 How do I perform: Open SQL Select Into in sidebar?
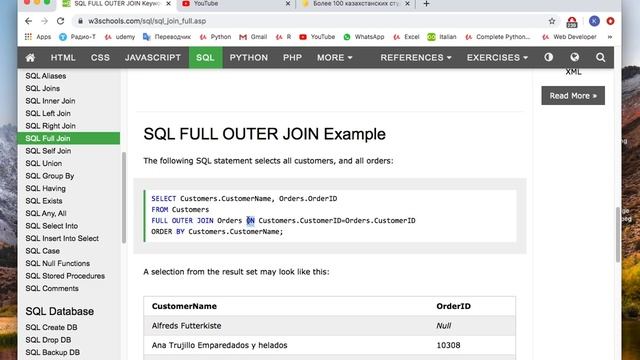[x=51, y=226]
